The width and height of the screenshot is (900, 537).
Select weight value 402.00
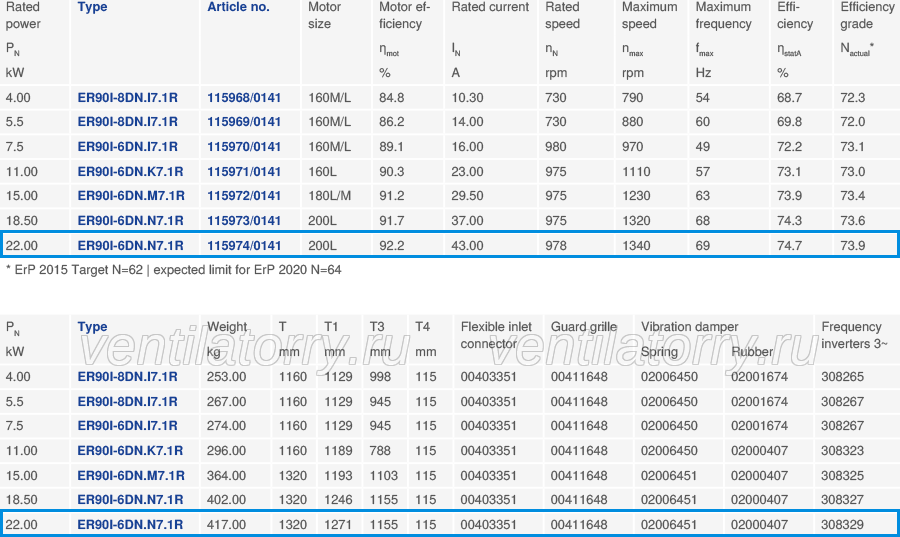(x=226, y=500)
